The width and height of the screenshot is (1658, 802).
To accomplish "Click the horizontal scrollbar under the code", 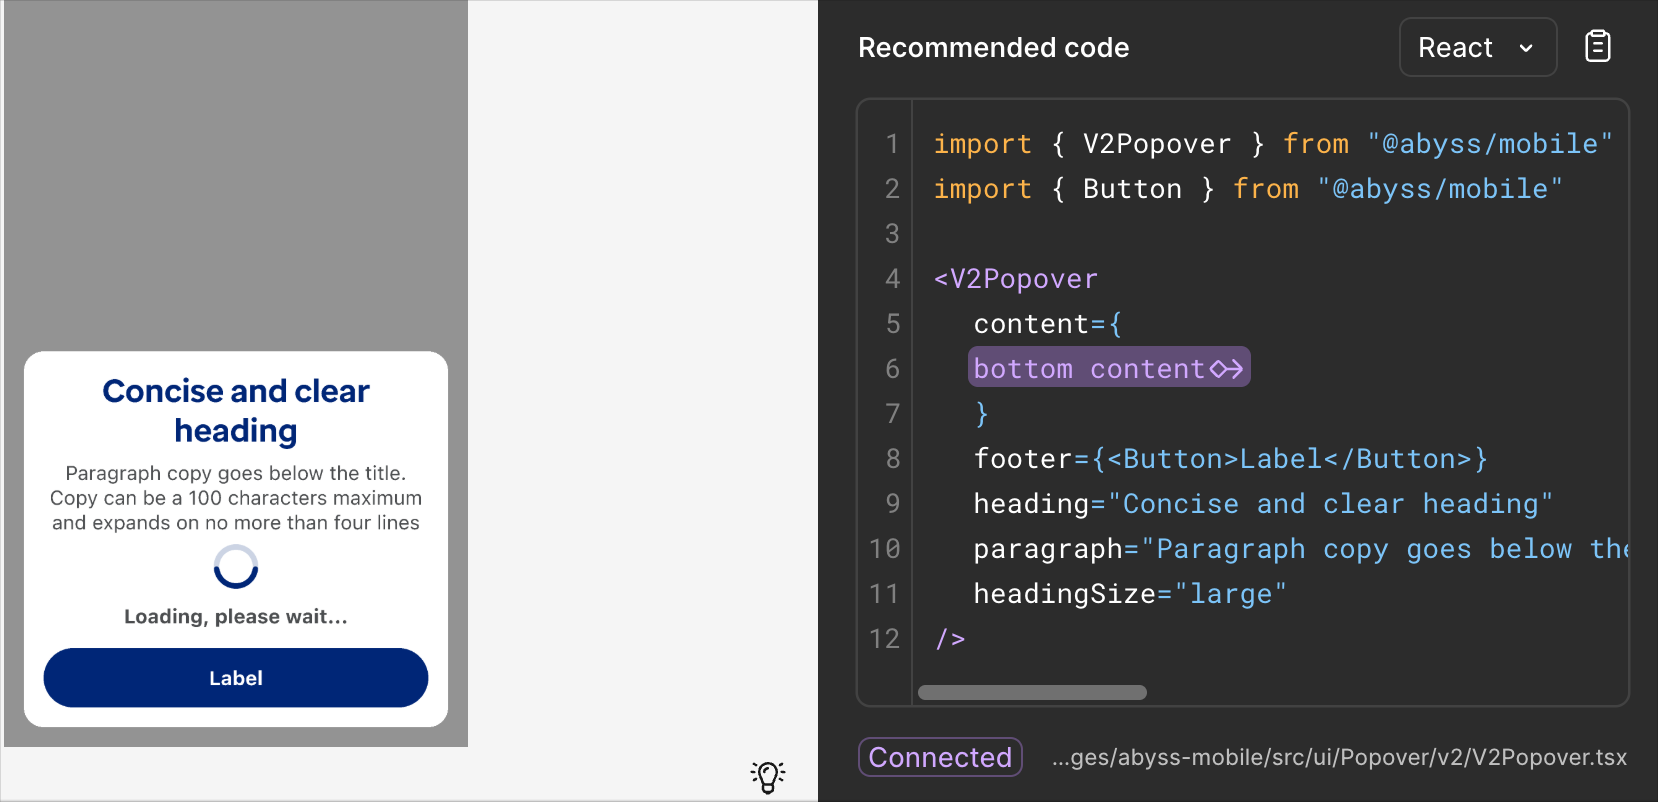I will 1032,691.
